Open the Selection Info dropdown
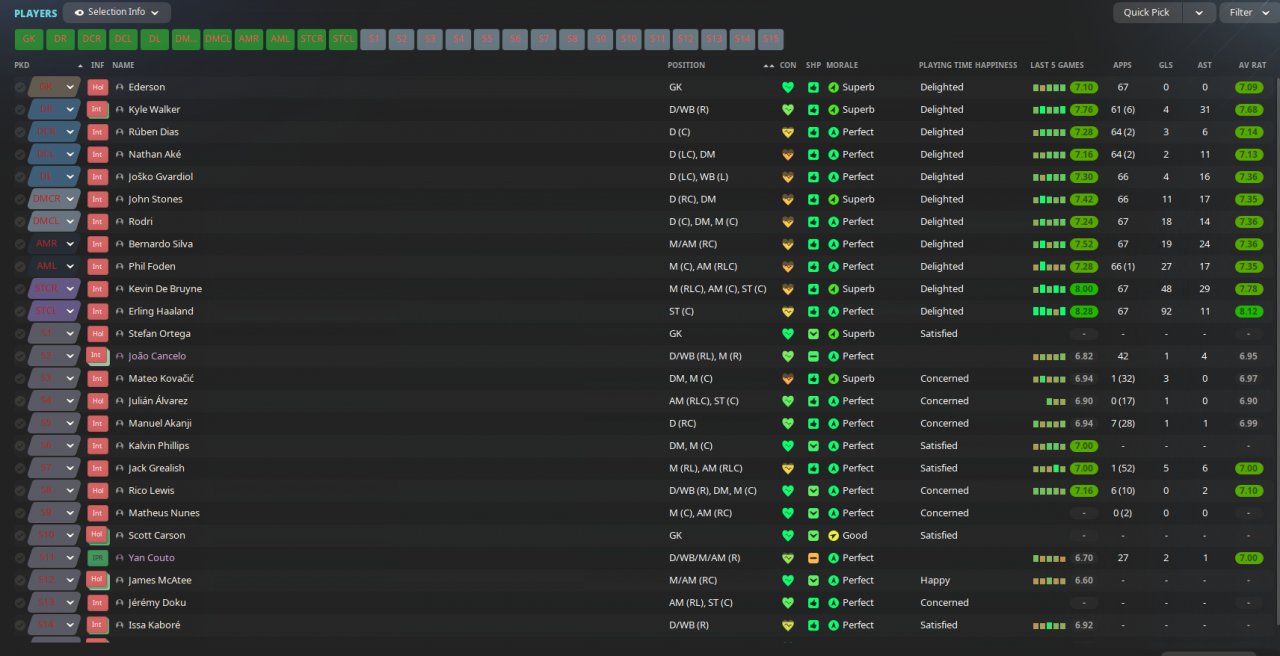Image resolution: width=1280 pixels, height=656 pixels. [x=117, y=13]
